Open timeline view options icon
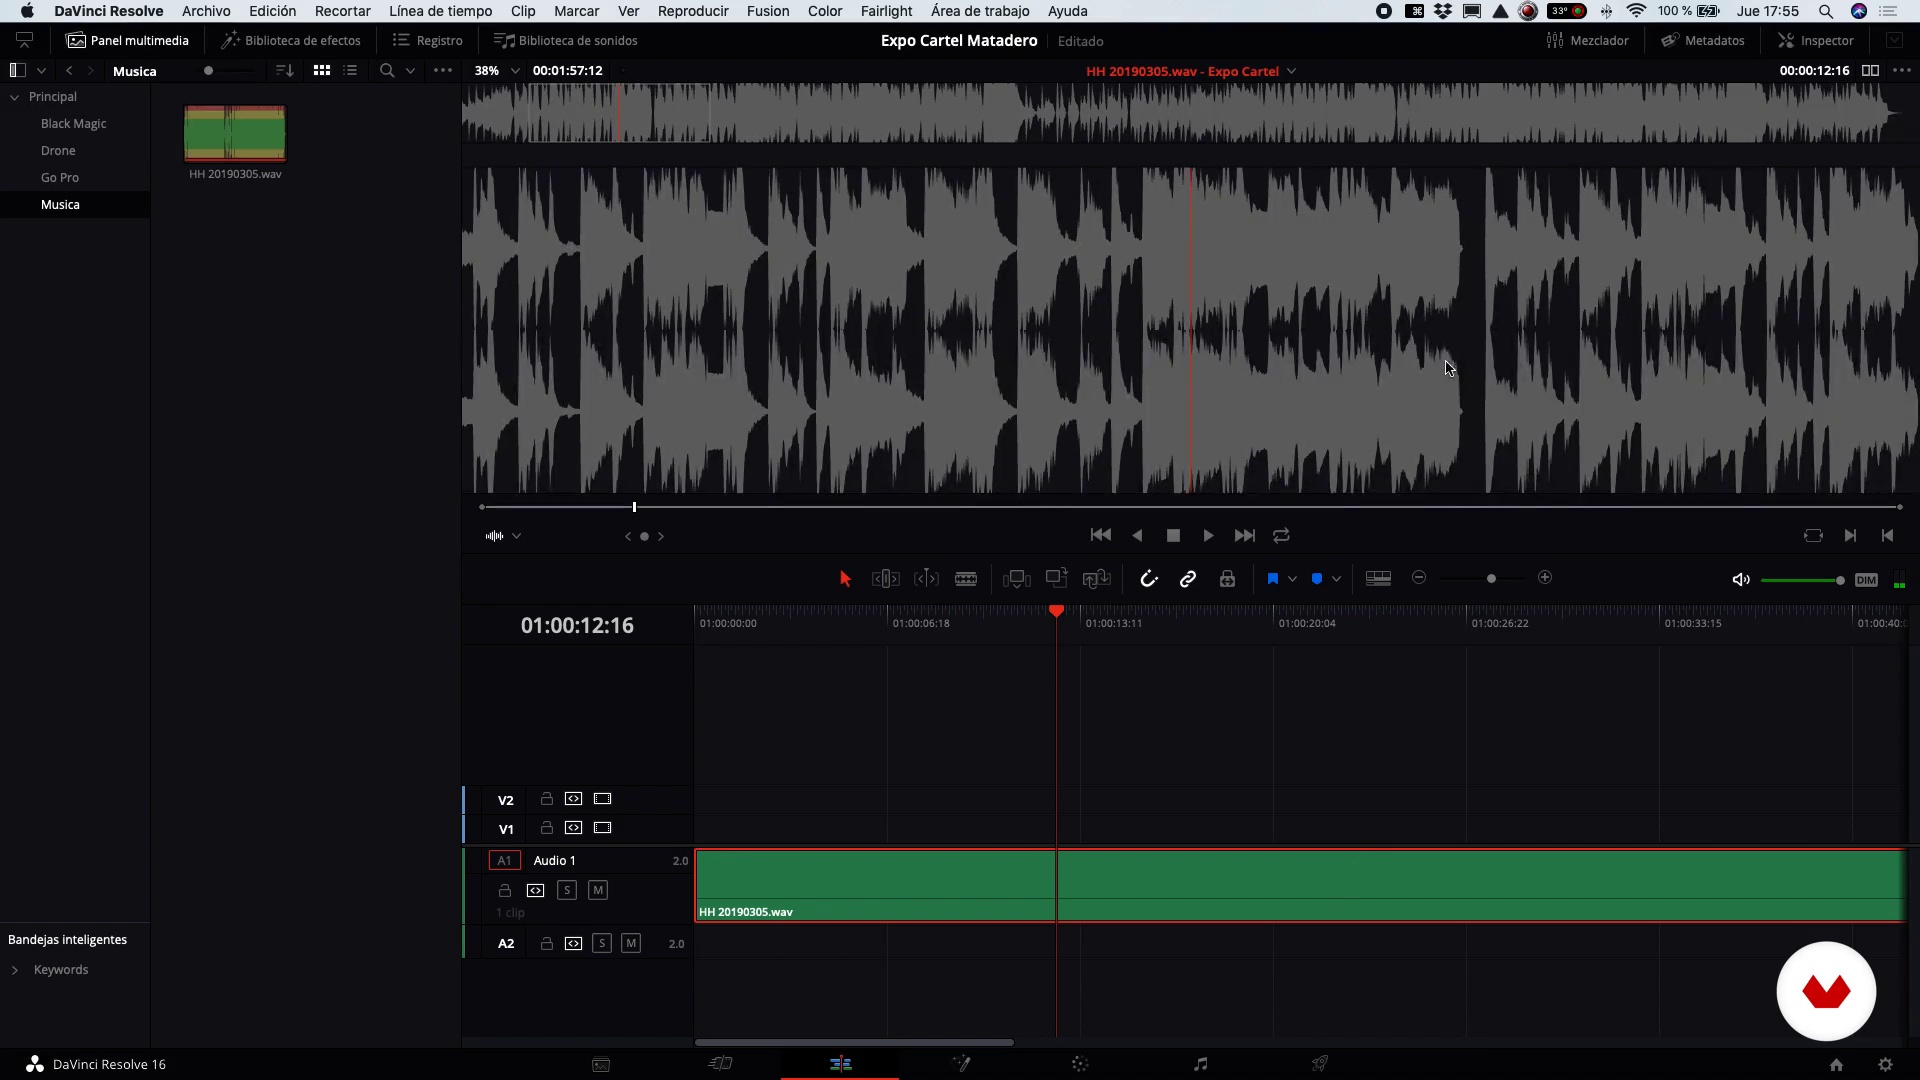Viewport: 1920px width, 1080px height. [x=1378, y=578]
